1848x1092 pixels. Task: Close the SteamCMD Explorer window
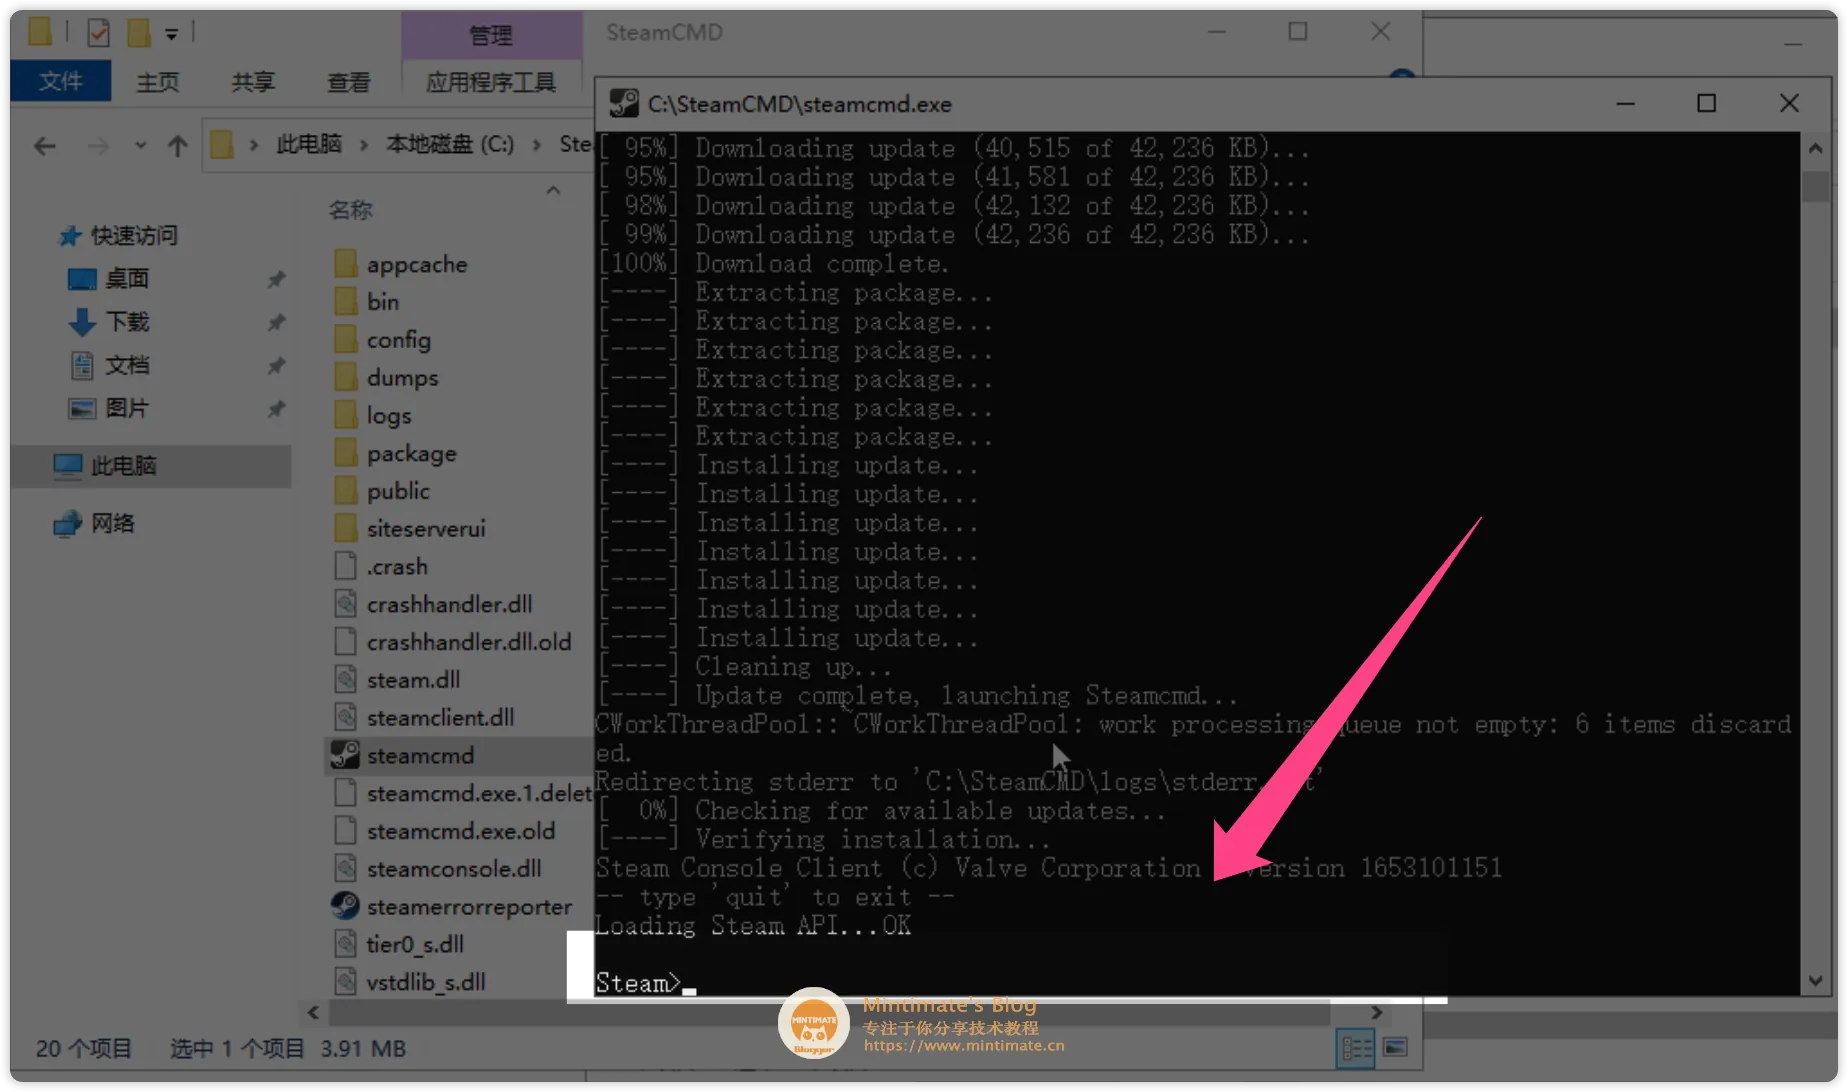[x=1380, y=32]
